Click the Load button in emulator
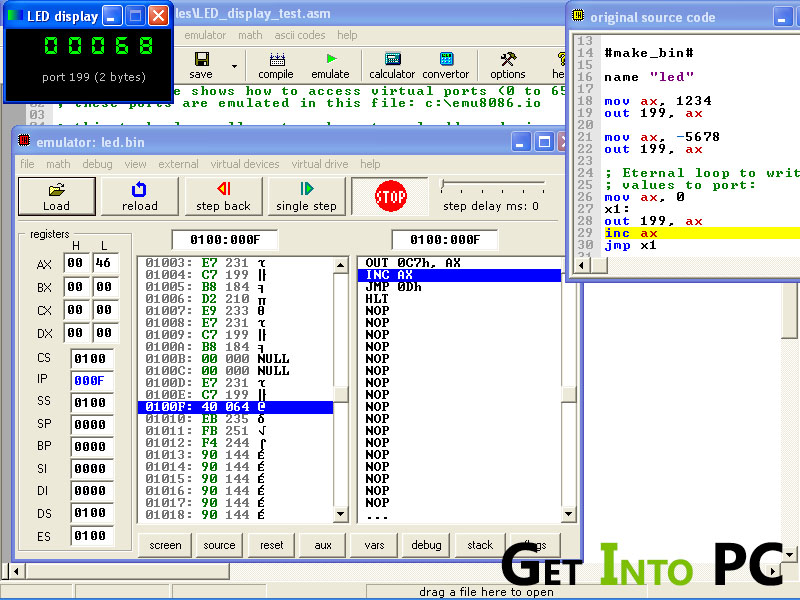Viewport: 800px width, 600px height. [57, 196]
